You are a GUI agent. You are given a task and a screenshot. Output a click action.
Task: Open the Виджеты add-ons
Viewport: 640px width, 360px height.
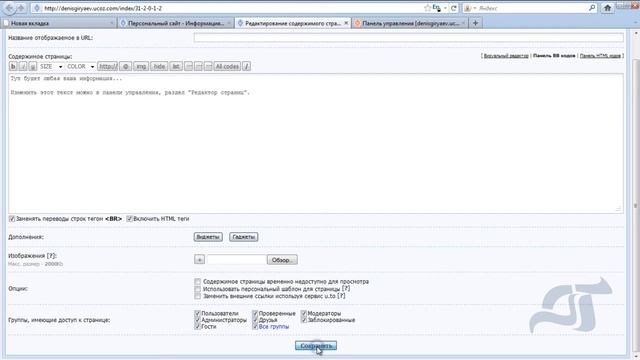point(208,237)
